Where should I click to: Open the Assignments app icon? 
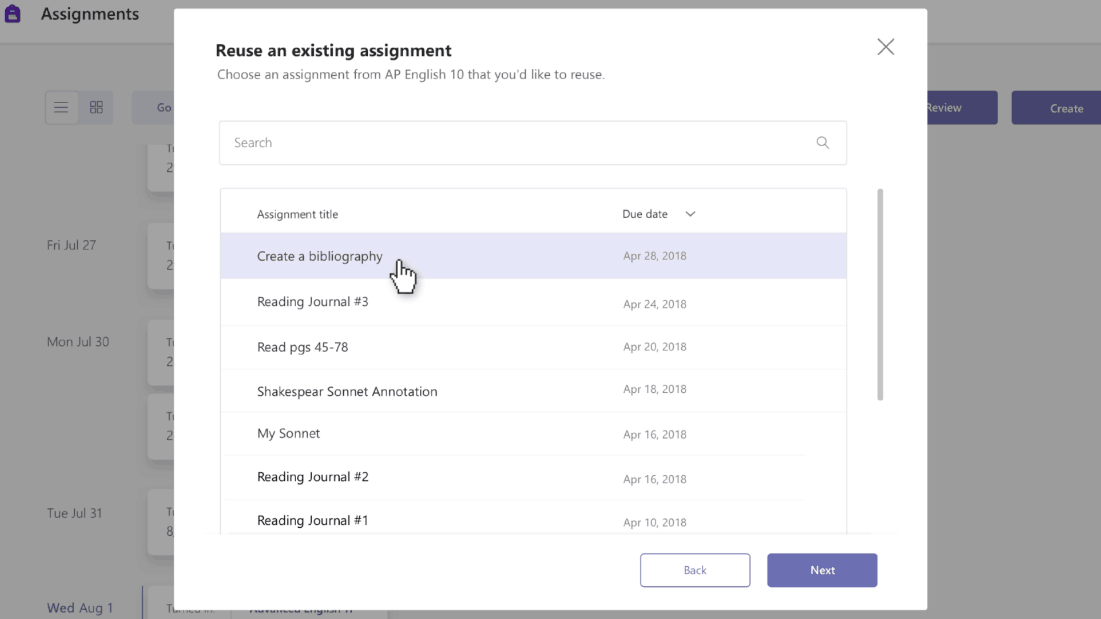click(x=13, y=14)
